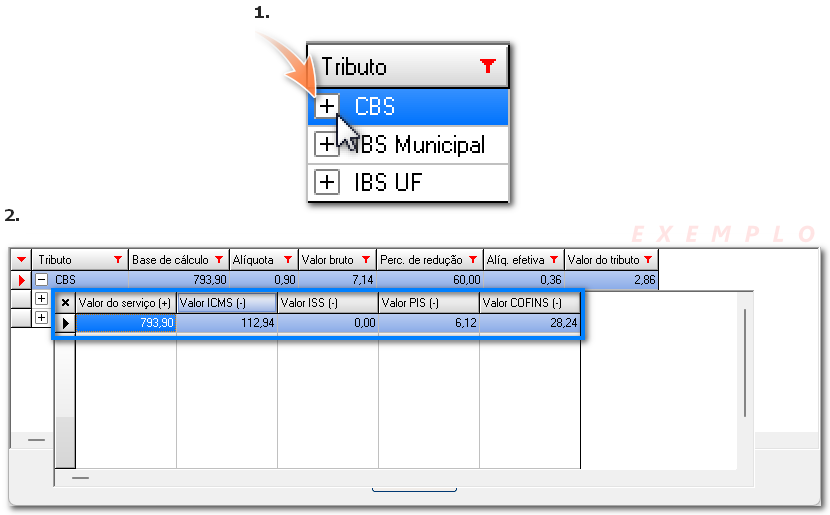
Task: Filter the Valor bruto column
Action: point(366,259)
